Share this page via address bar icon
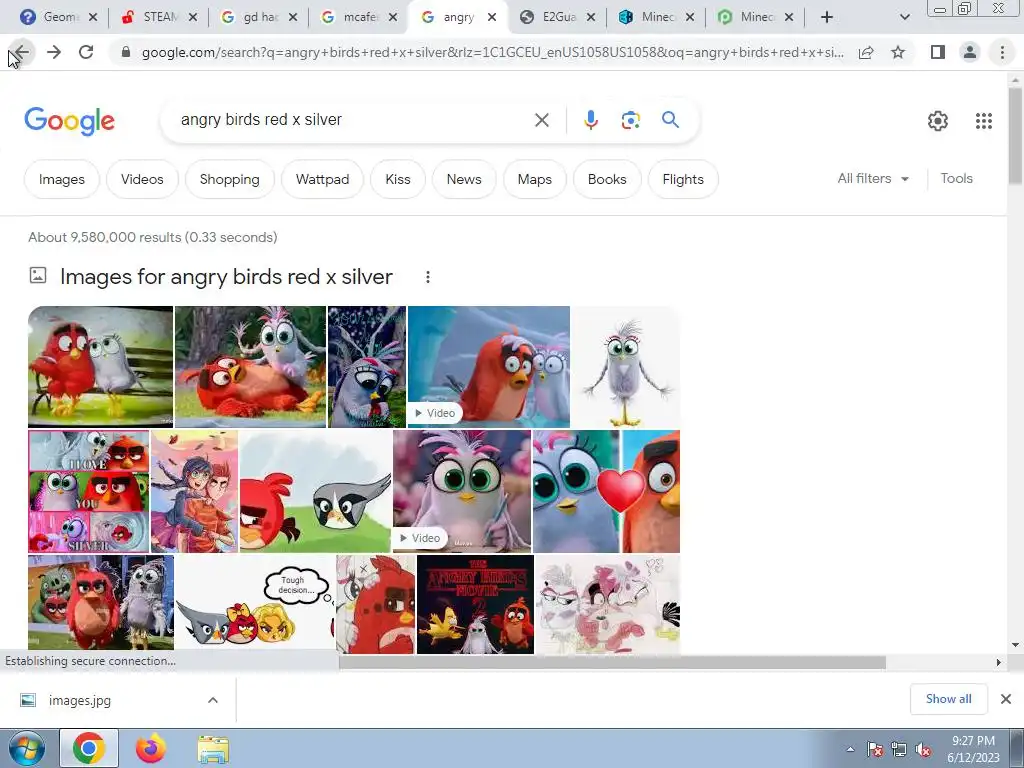1024x768 pixels. pyautogui.click(x=866, y=52)
